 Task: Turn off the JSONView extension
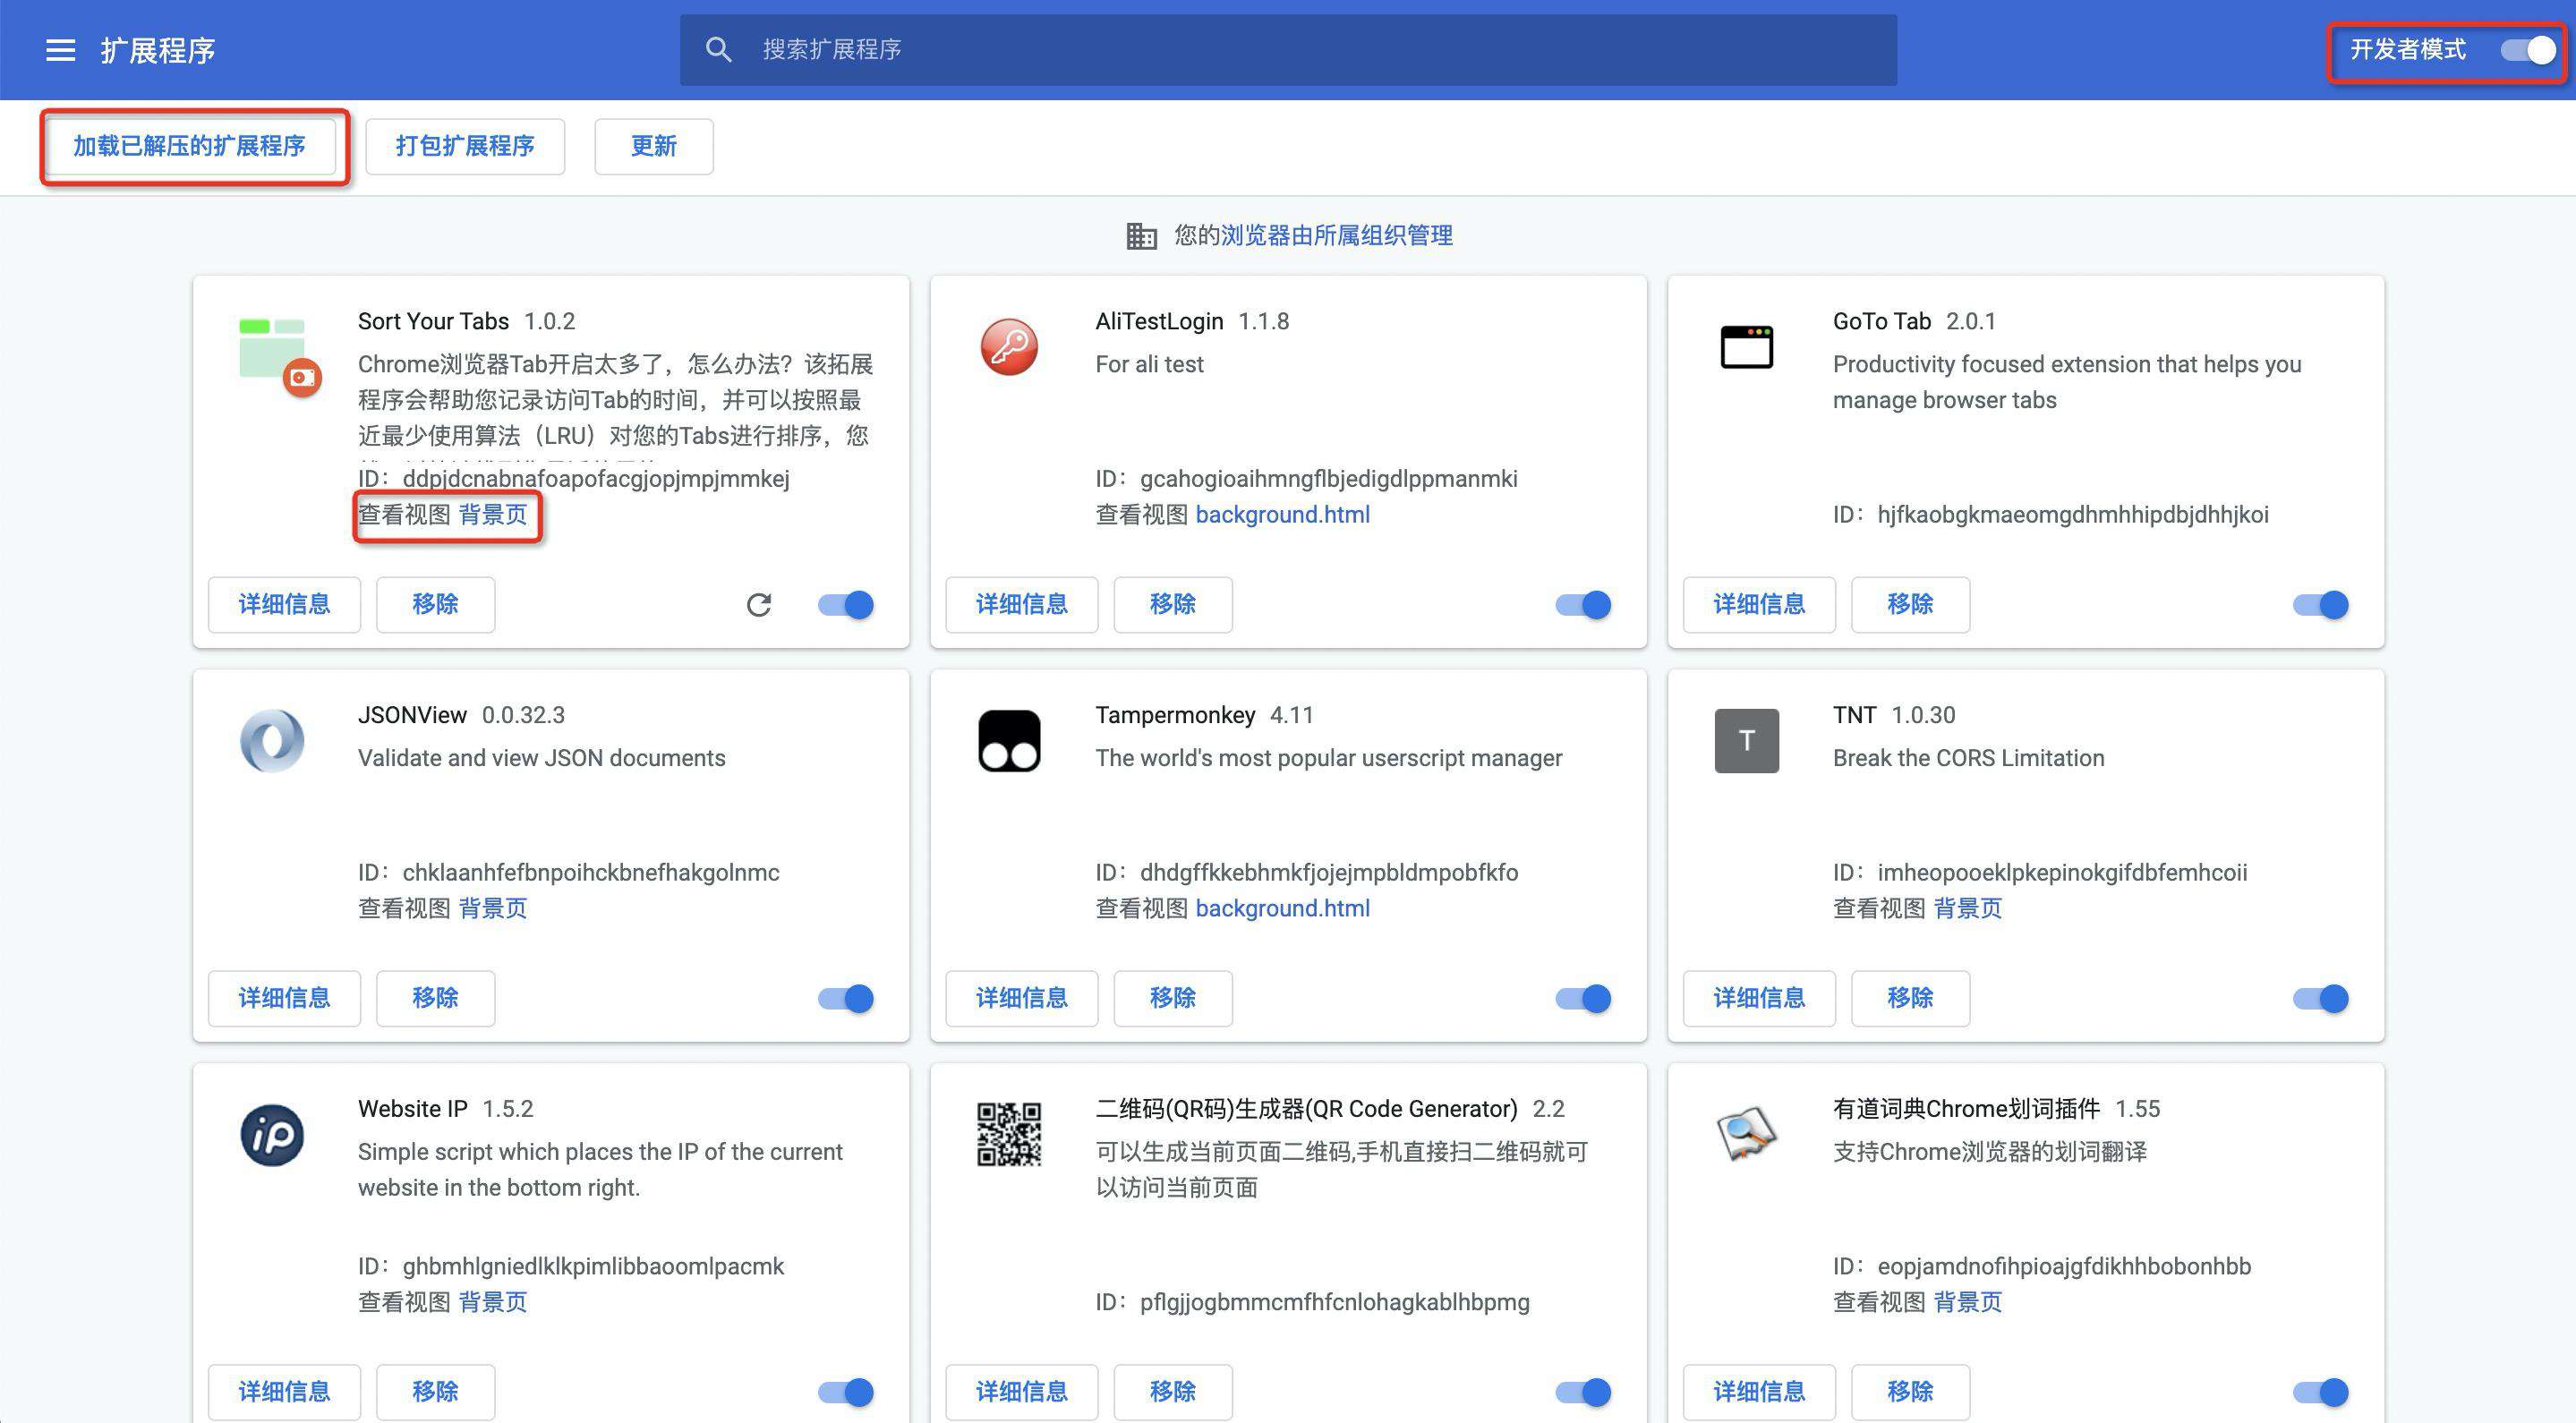[x=846, y=998]
